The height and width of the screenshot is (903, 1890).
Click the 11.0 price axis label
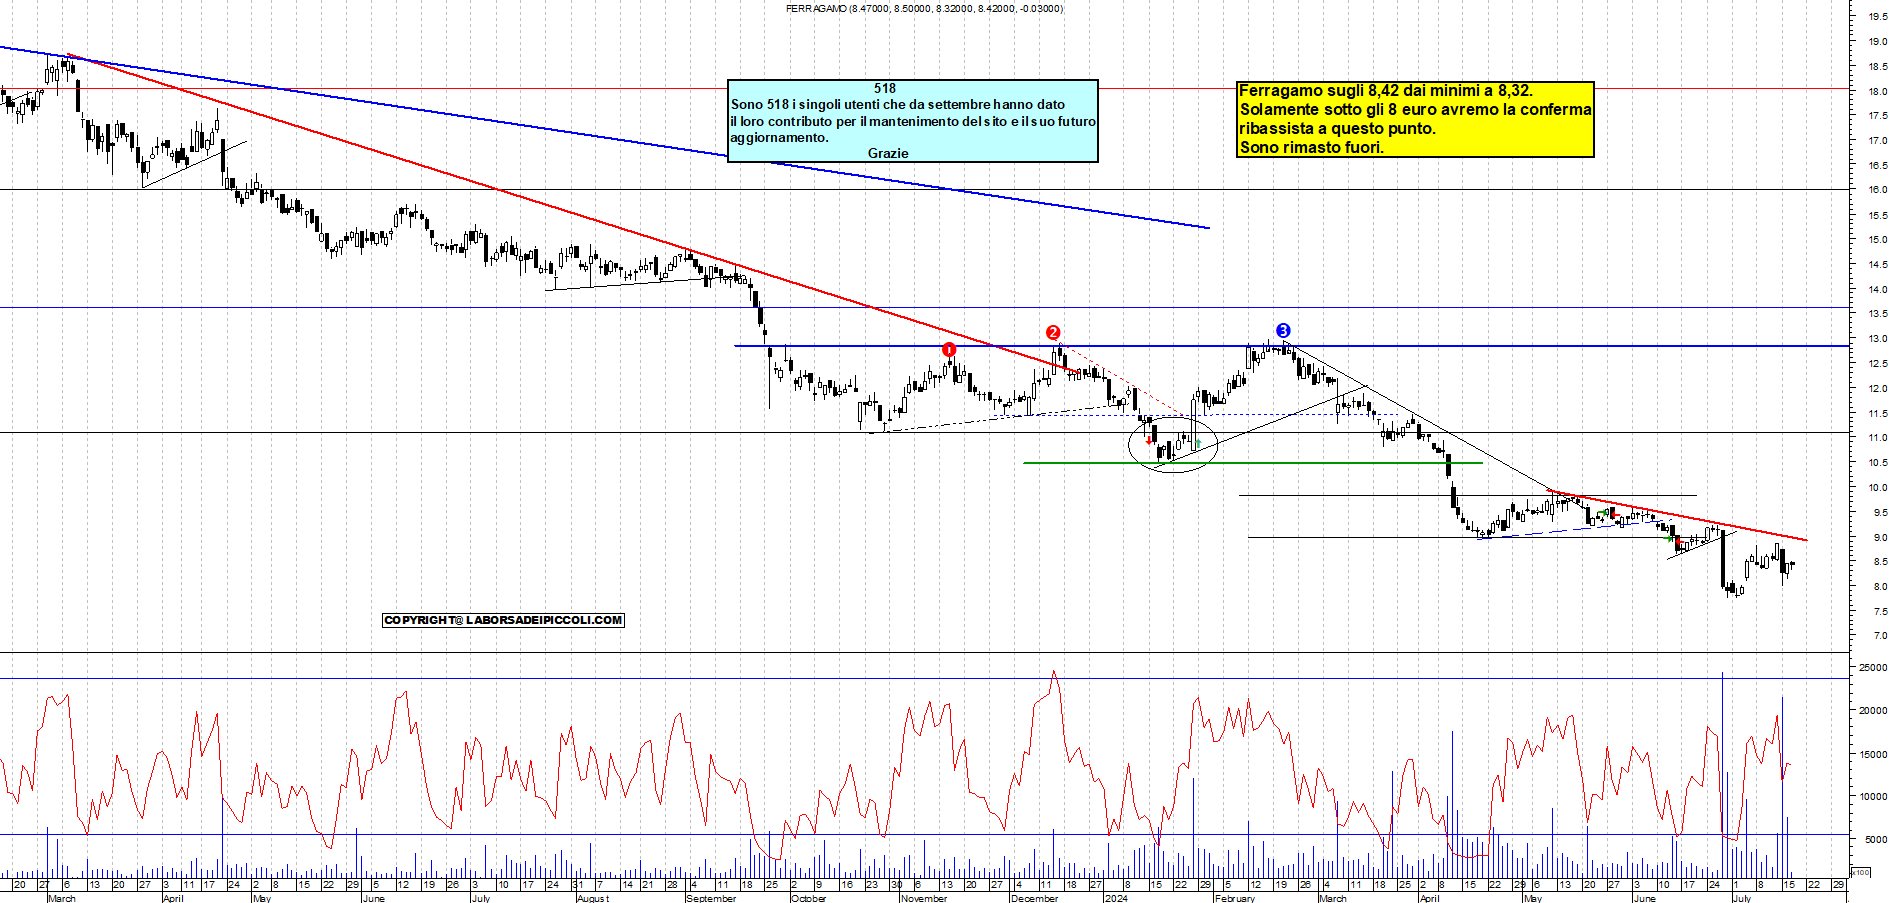(x=1877, y=438)
